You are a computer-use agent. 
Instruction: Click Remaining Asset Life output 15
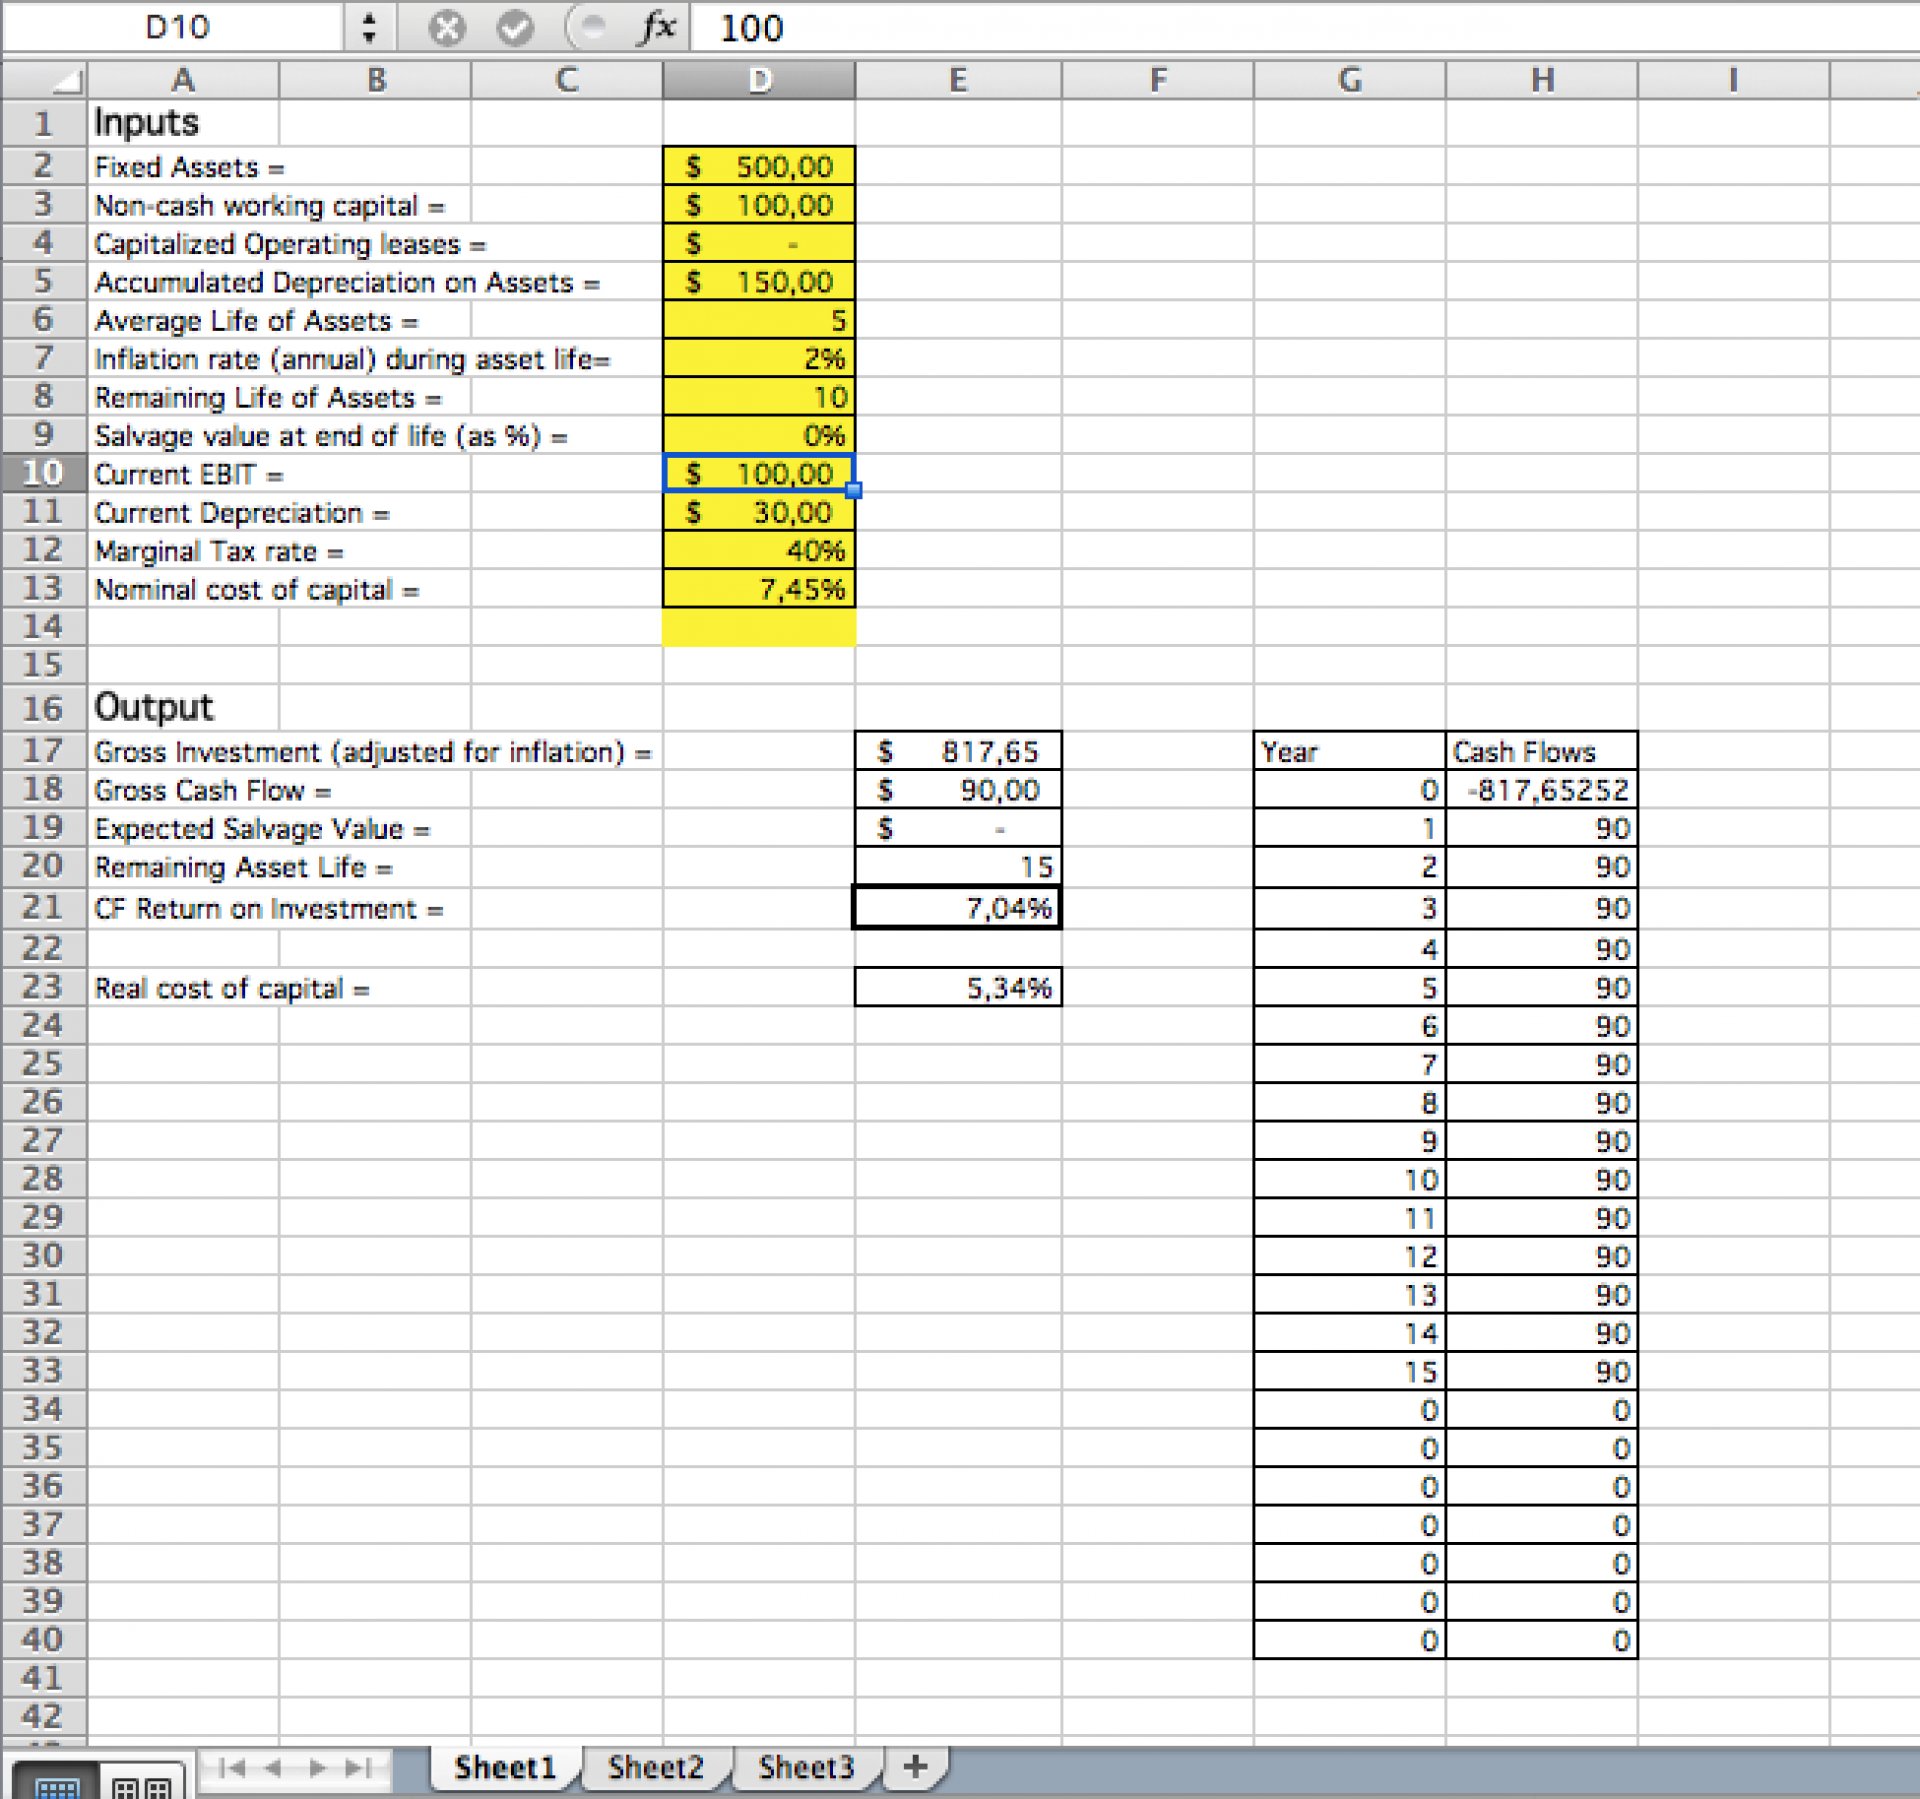pyautogui.click(x=958, y=867)
